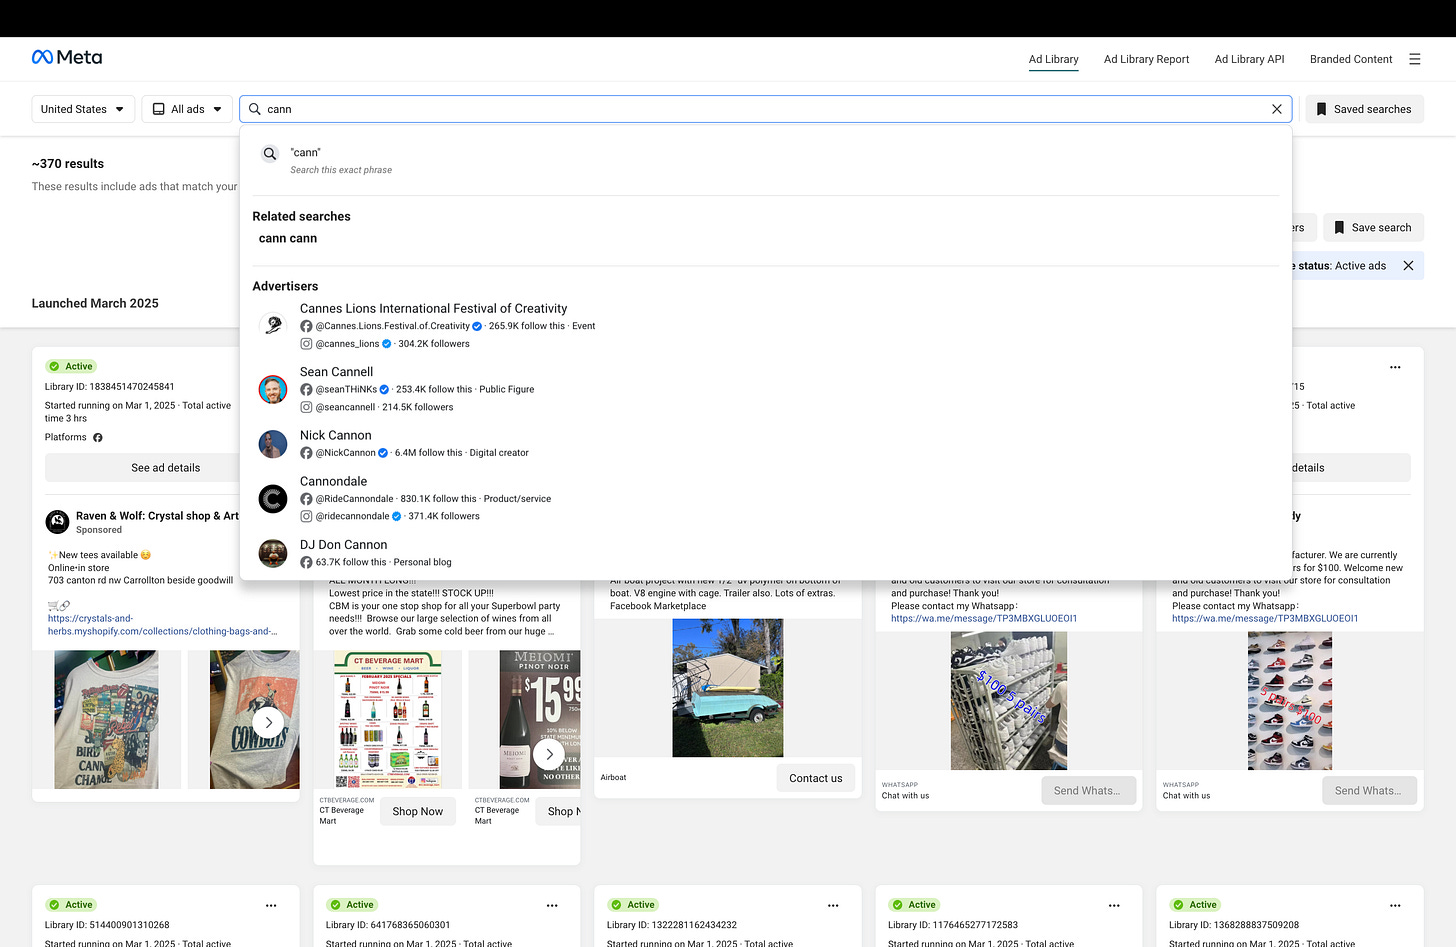Switch to Ad Library tab
Viewport: 1456px width, 947px height.
[1053, 59]
